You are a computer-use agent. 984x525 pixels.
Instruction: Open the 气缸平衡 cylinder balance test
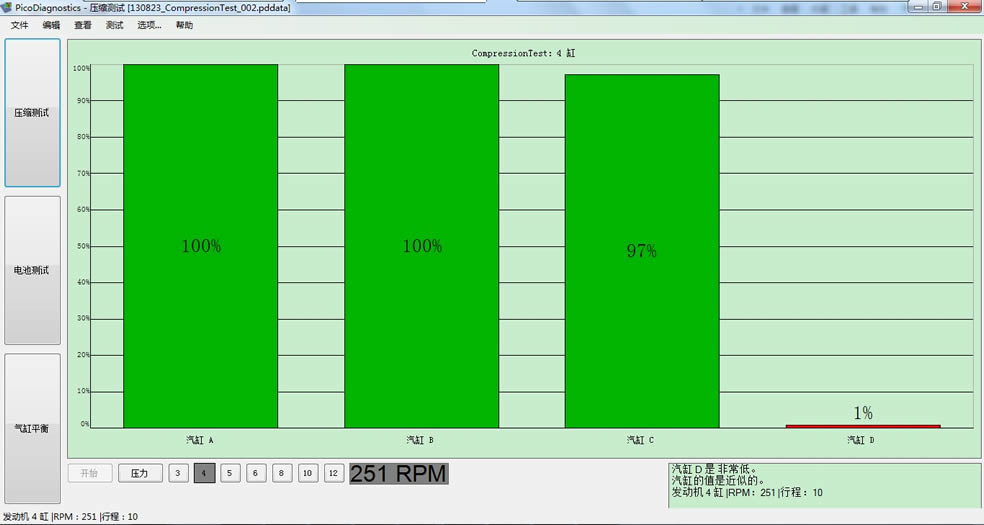32,428
